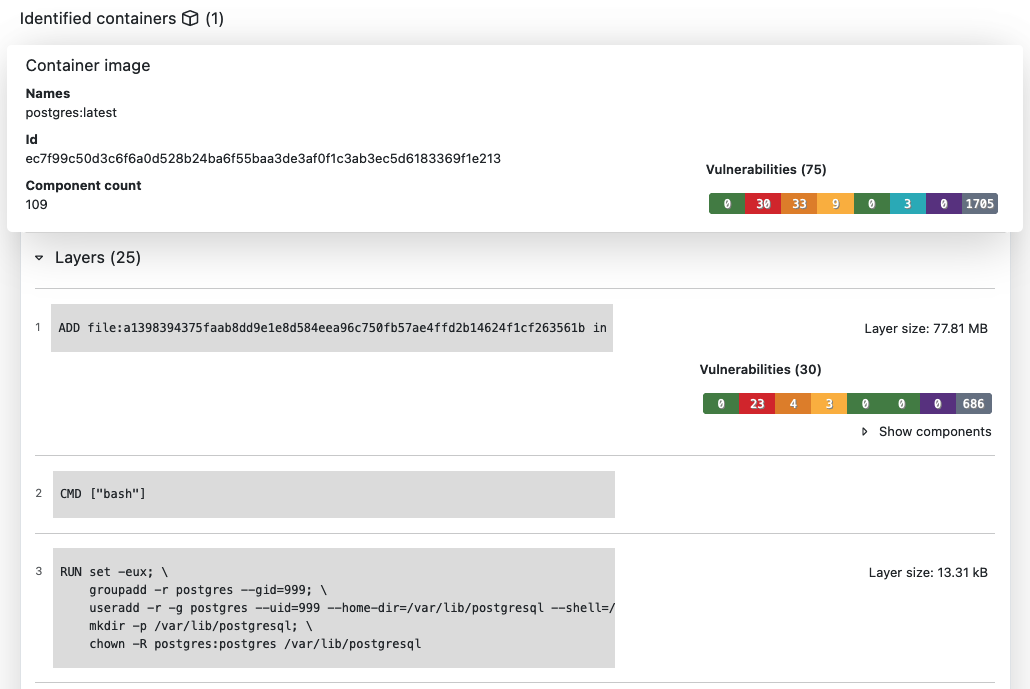Select purple badge 0 in container vulnerabilities
1030x689 pixels.
943,204
